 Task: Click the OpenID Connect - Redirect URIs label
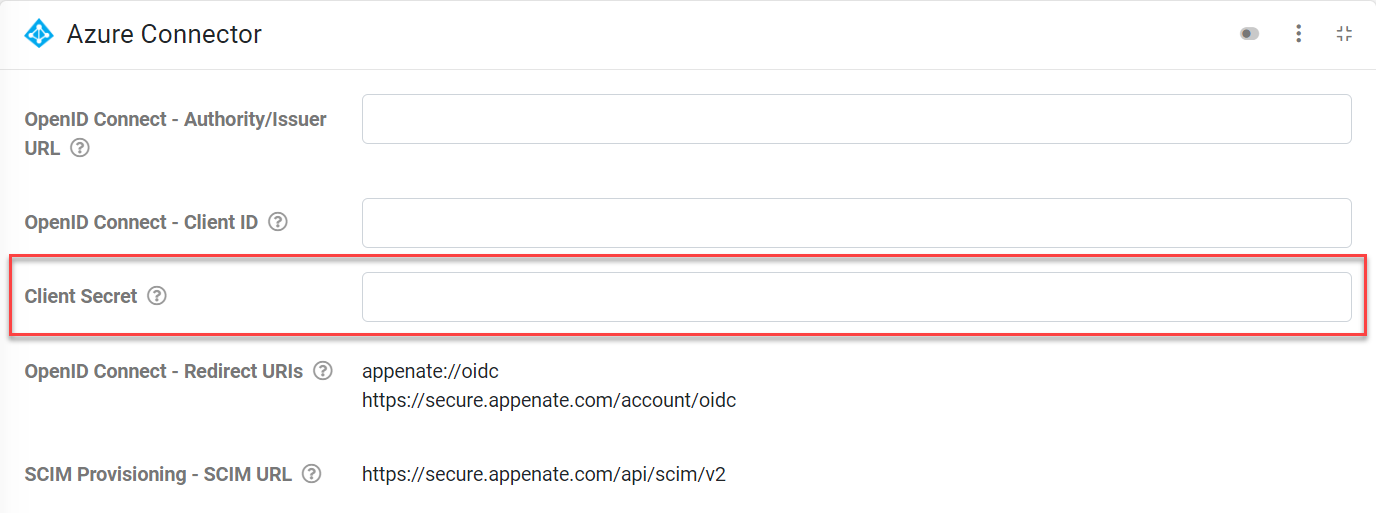tap(163, 371)
